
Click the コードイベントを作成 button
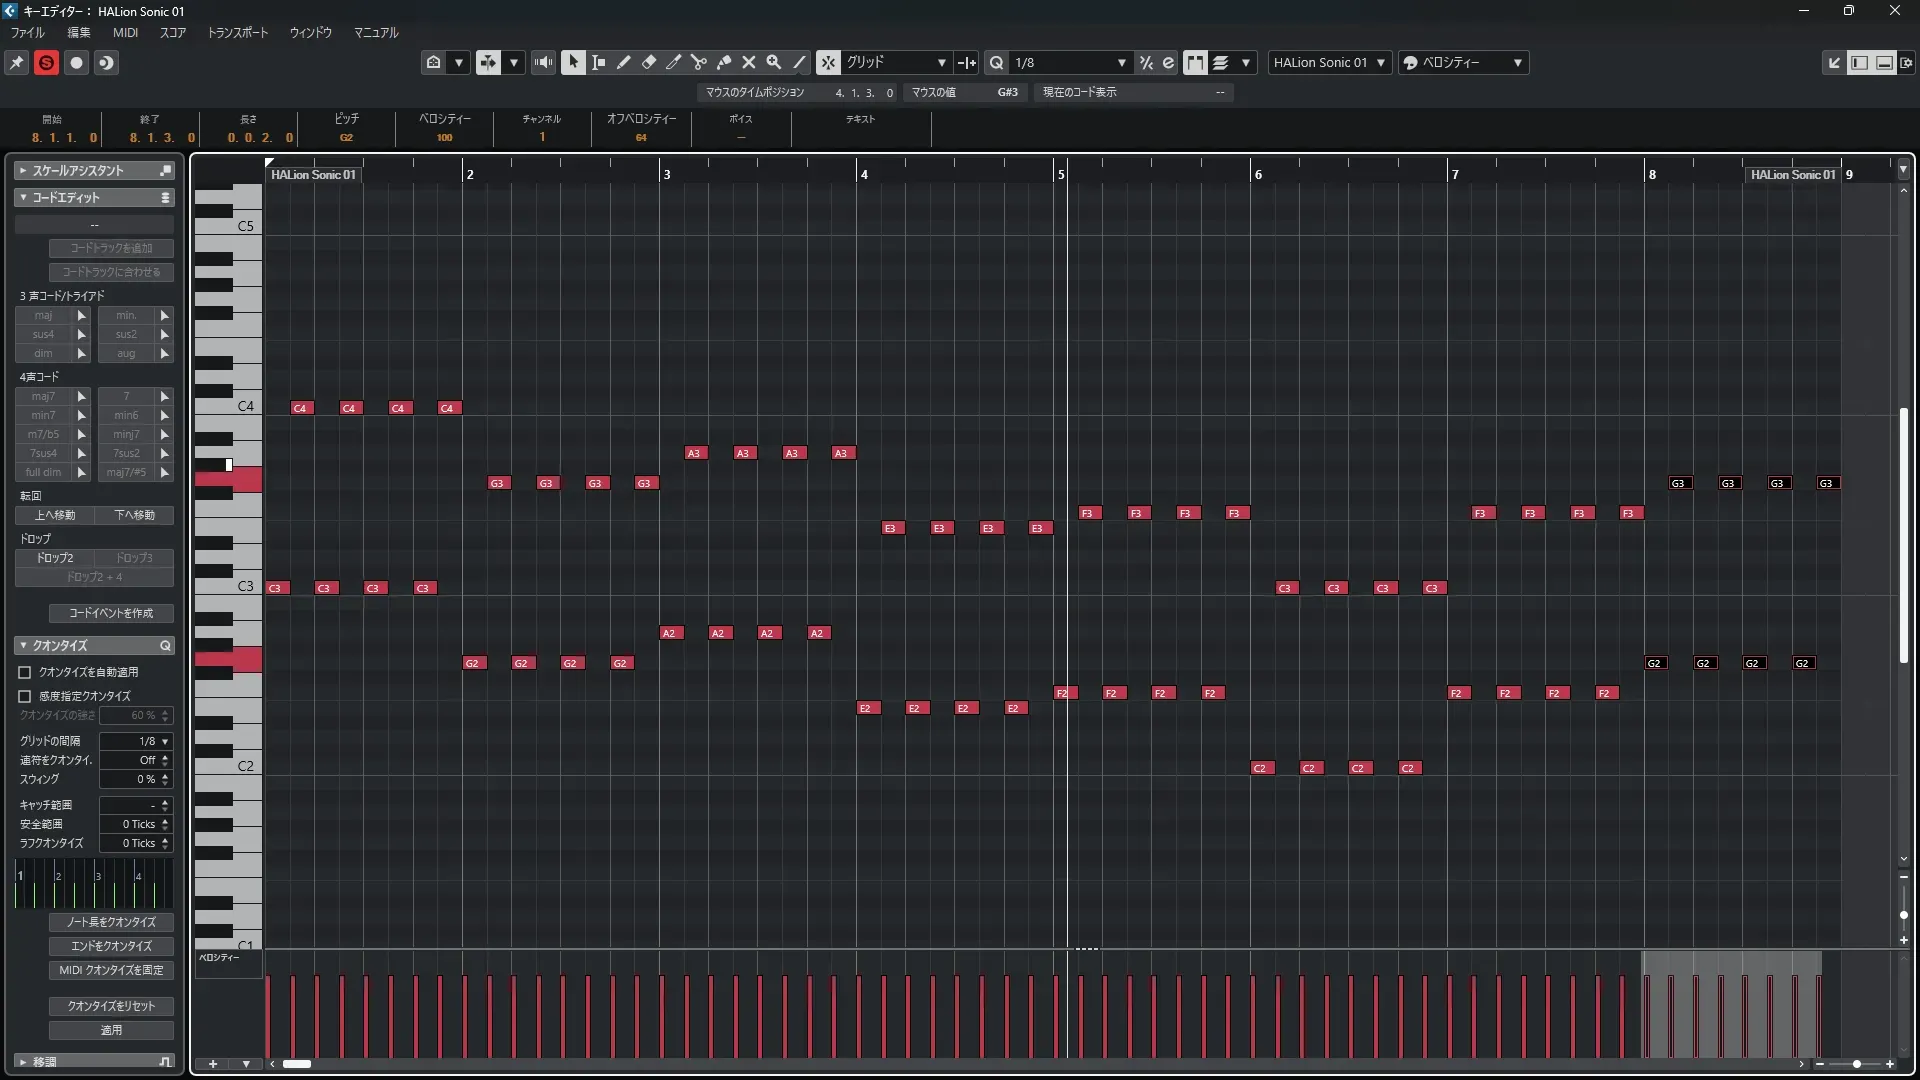111,613
